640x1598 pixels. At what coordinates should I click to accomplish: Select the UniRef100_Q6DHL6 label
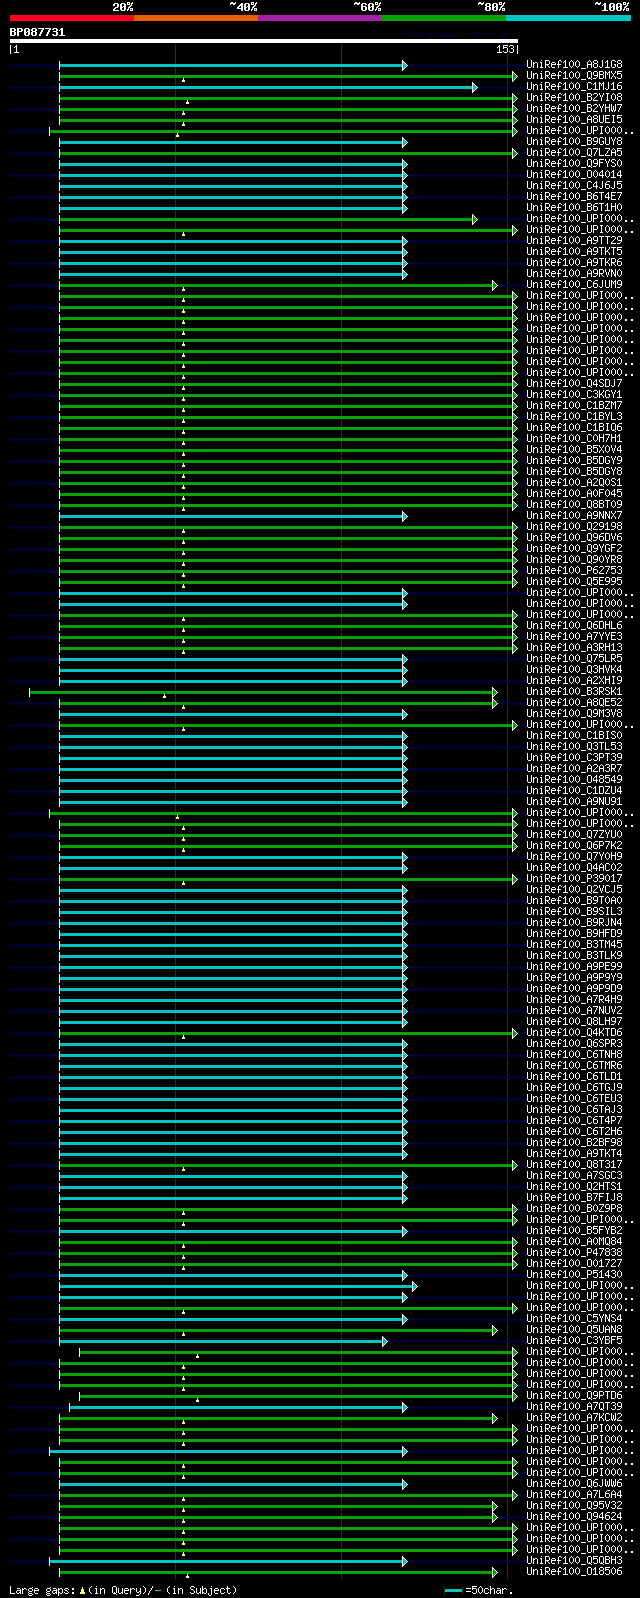tap(574, 626)
